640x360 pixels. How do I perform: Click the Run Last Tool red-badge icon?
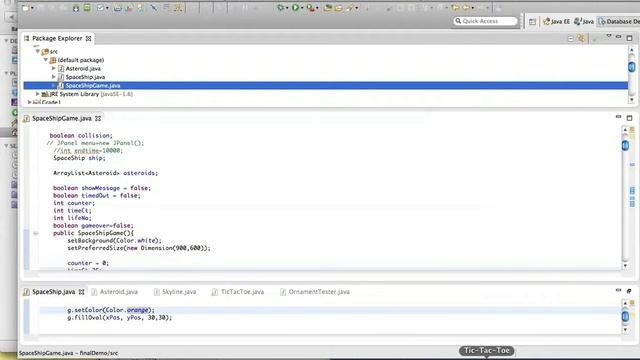pos(311,8)
